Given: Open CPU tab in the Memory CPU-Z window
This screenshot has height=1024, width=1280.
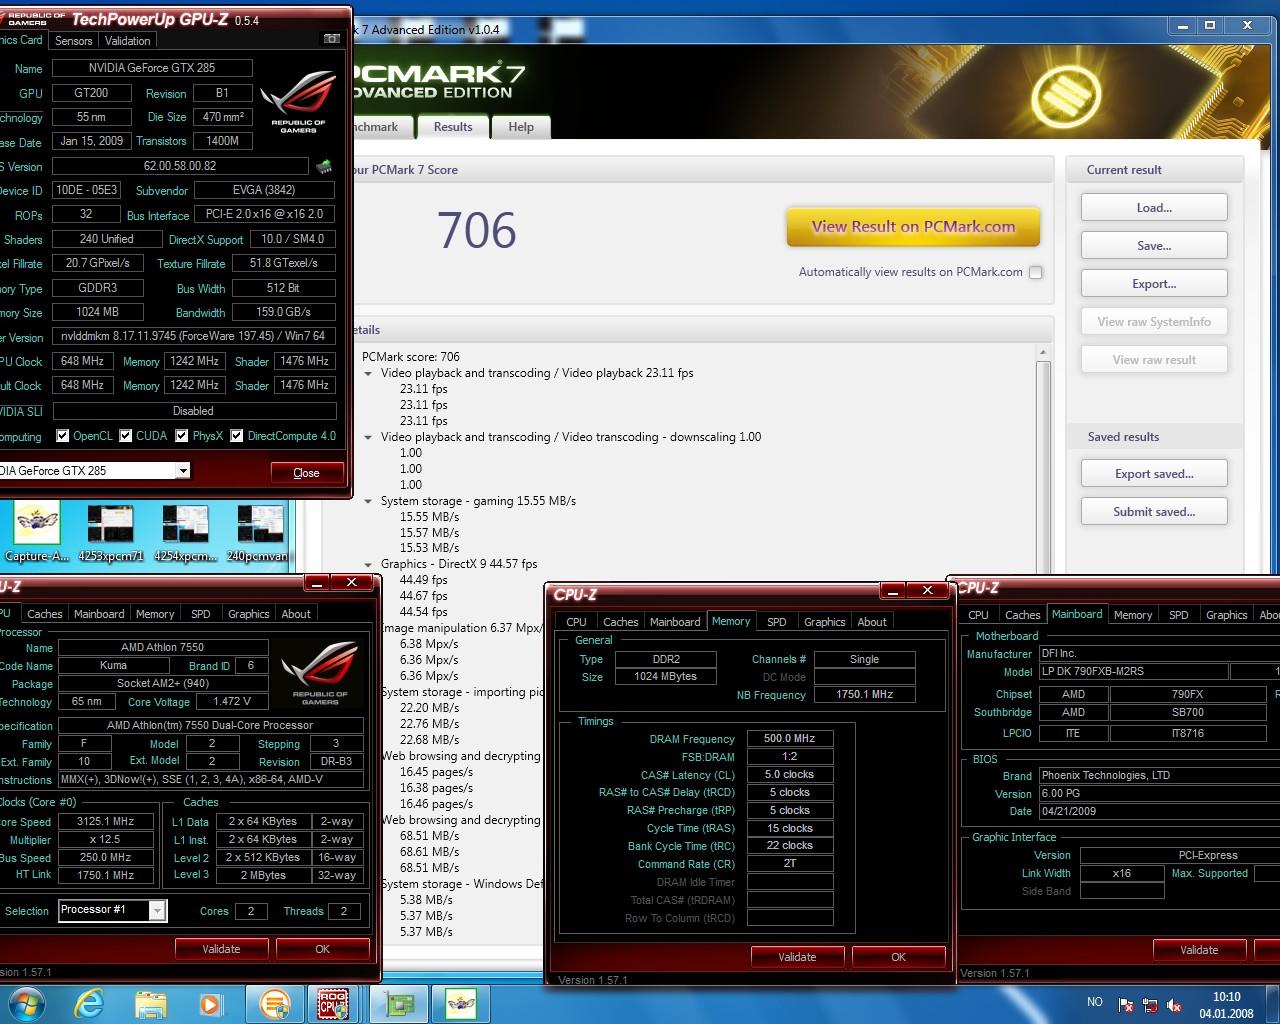Looking at the screenshot, I should (577, 622).
